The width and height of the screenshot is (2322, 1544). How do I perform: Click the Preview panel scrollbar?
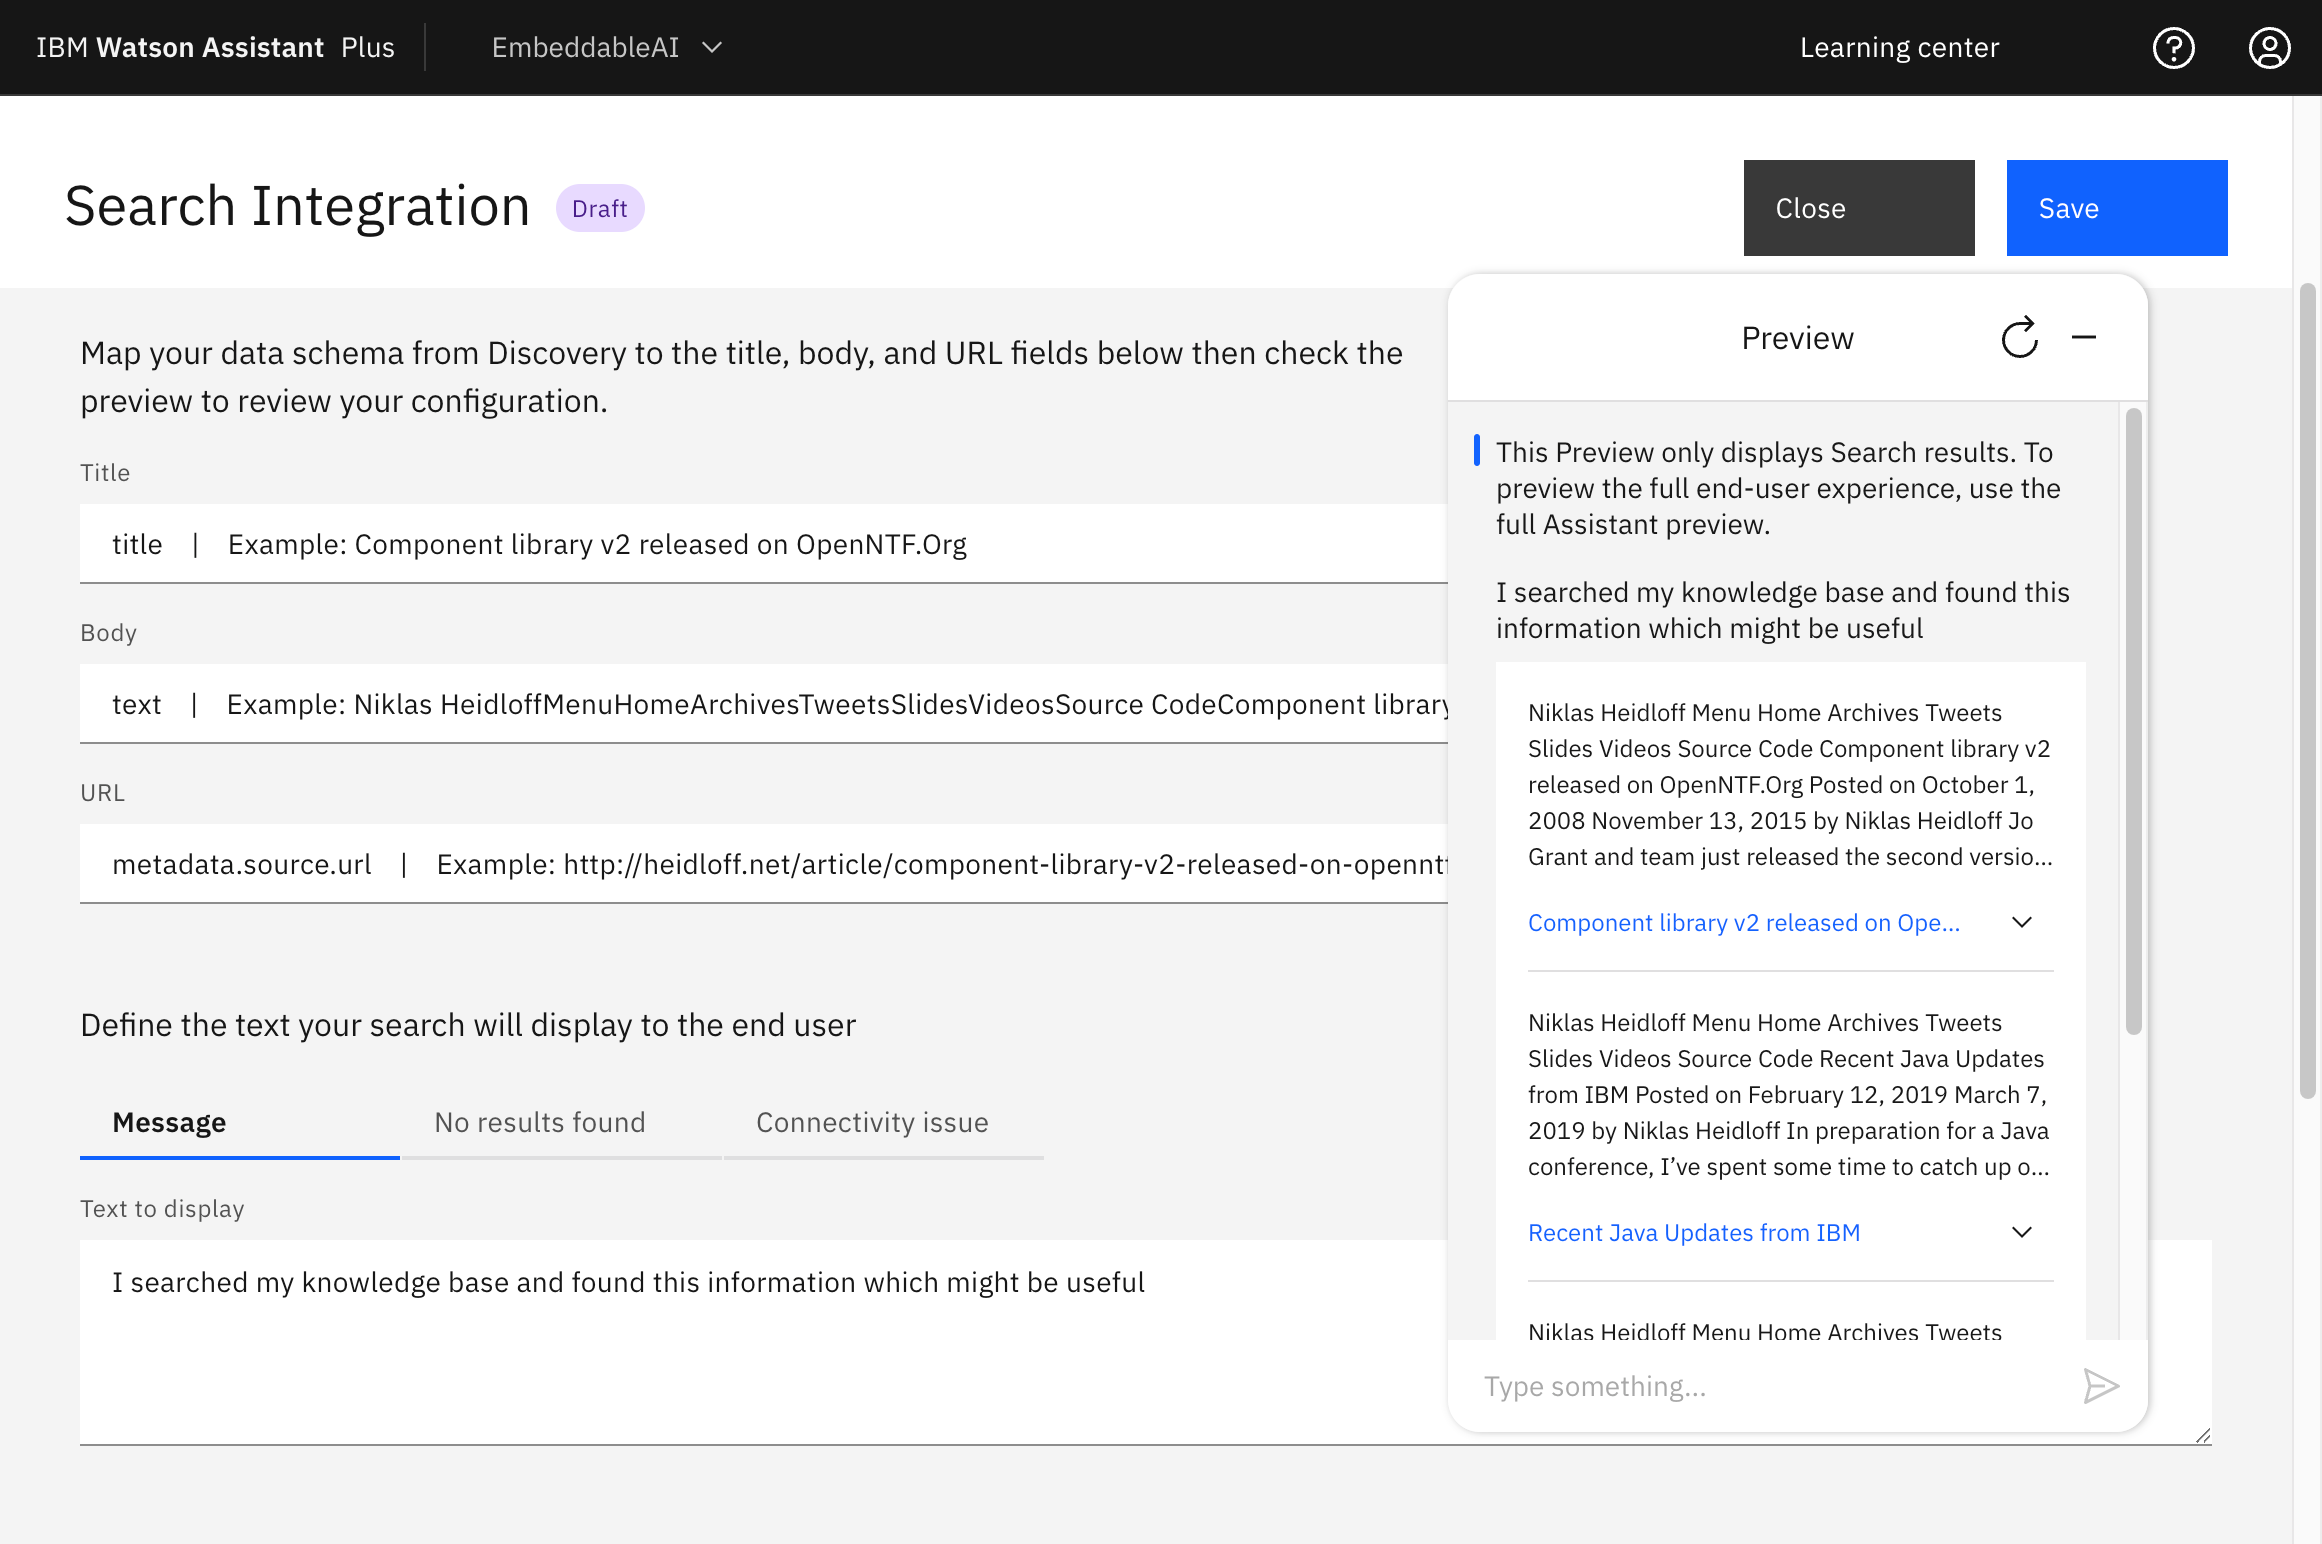(2133, 720)
